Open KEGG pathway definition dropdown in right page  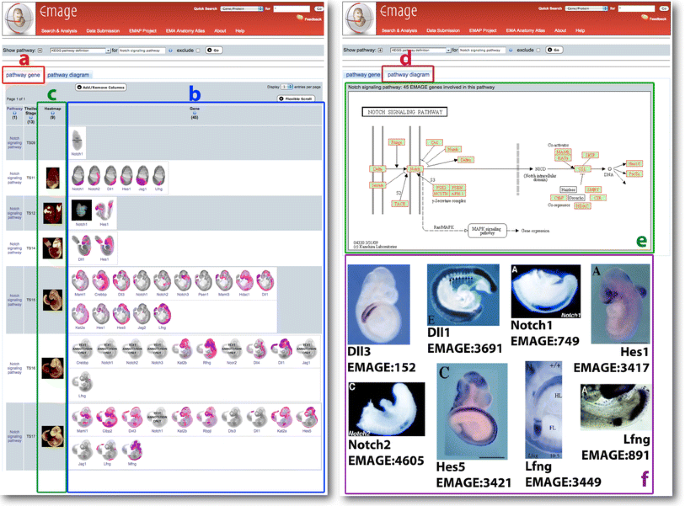420,50
